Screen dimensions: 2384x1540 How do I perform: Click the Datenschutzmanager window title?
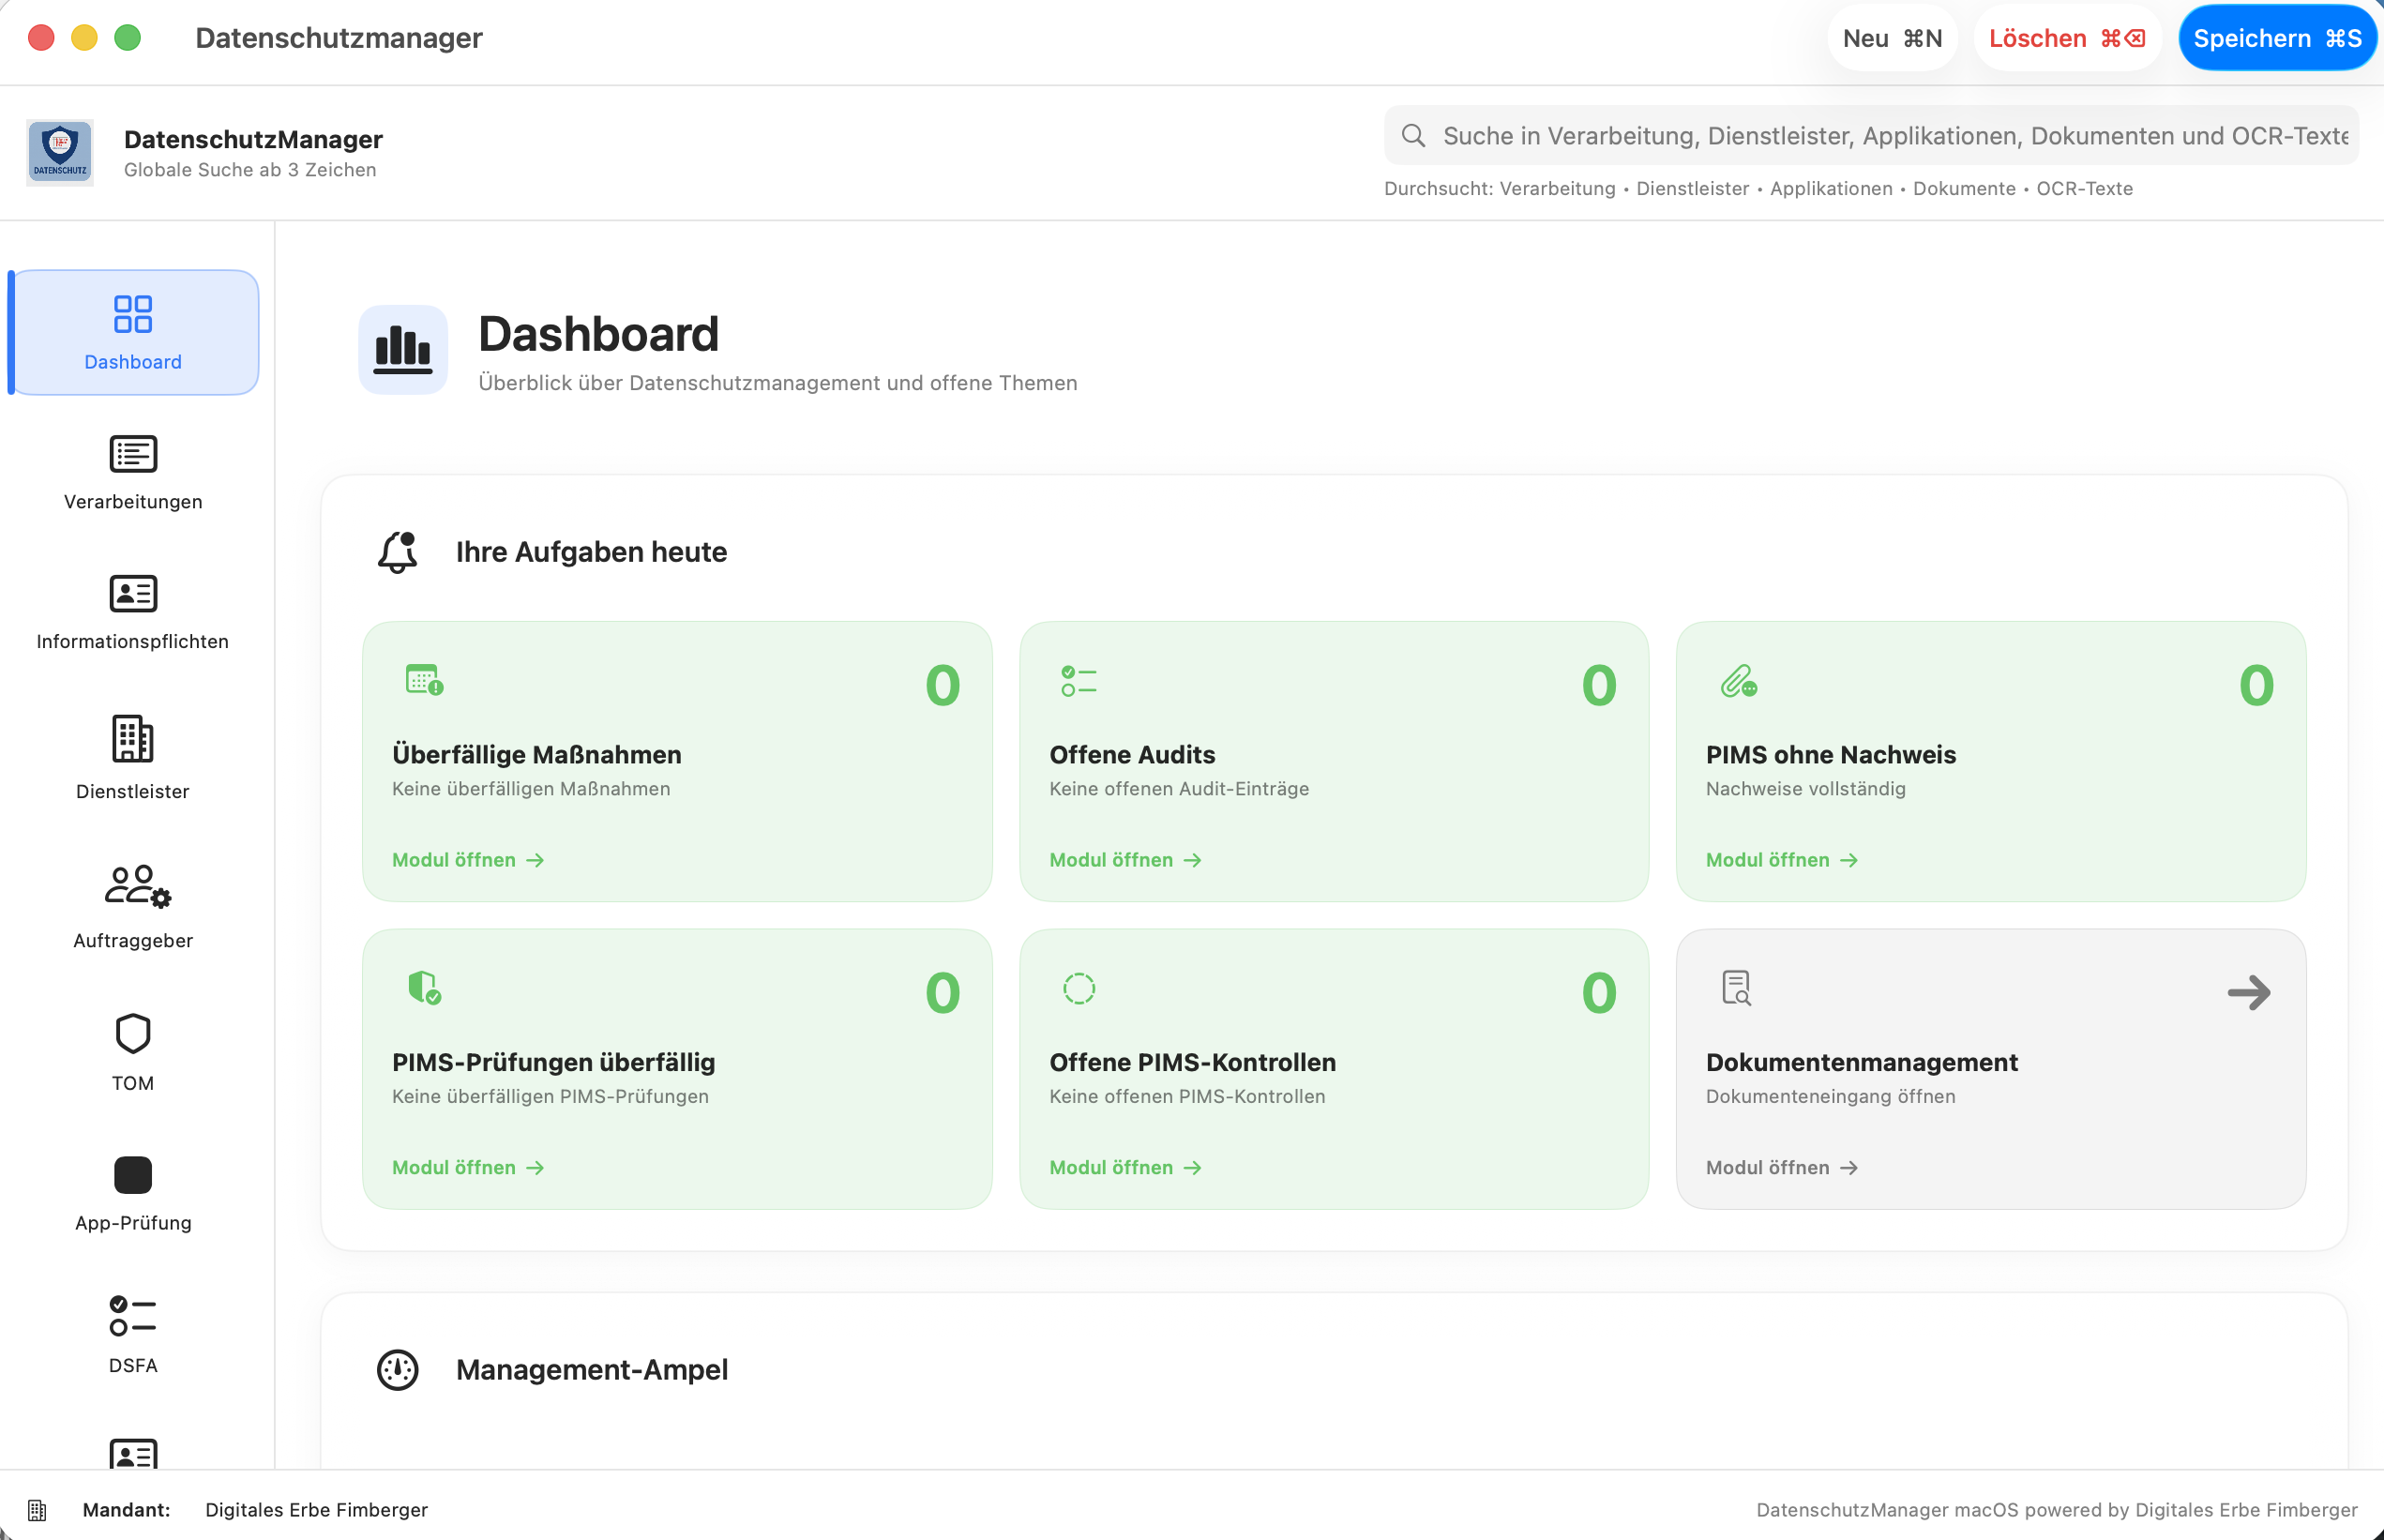click(x=339, y=38)
